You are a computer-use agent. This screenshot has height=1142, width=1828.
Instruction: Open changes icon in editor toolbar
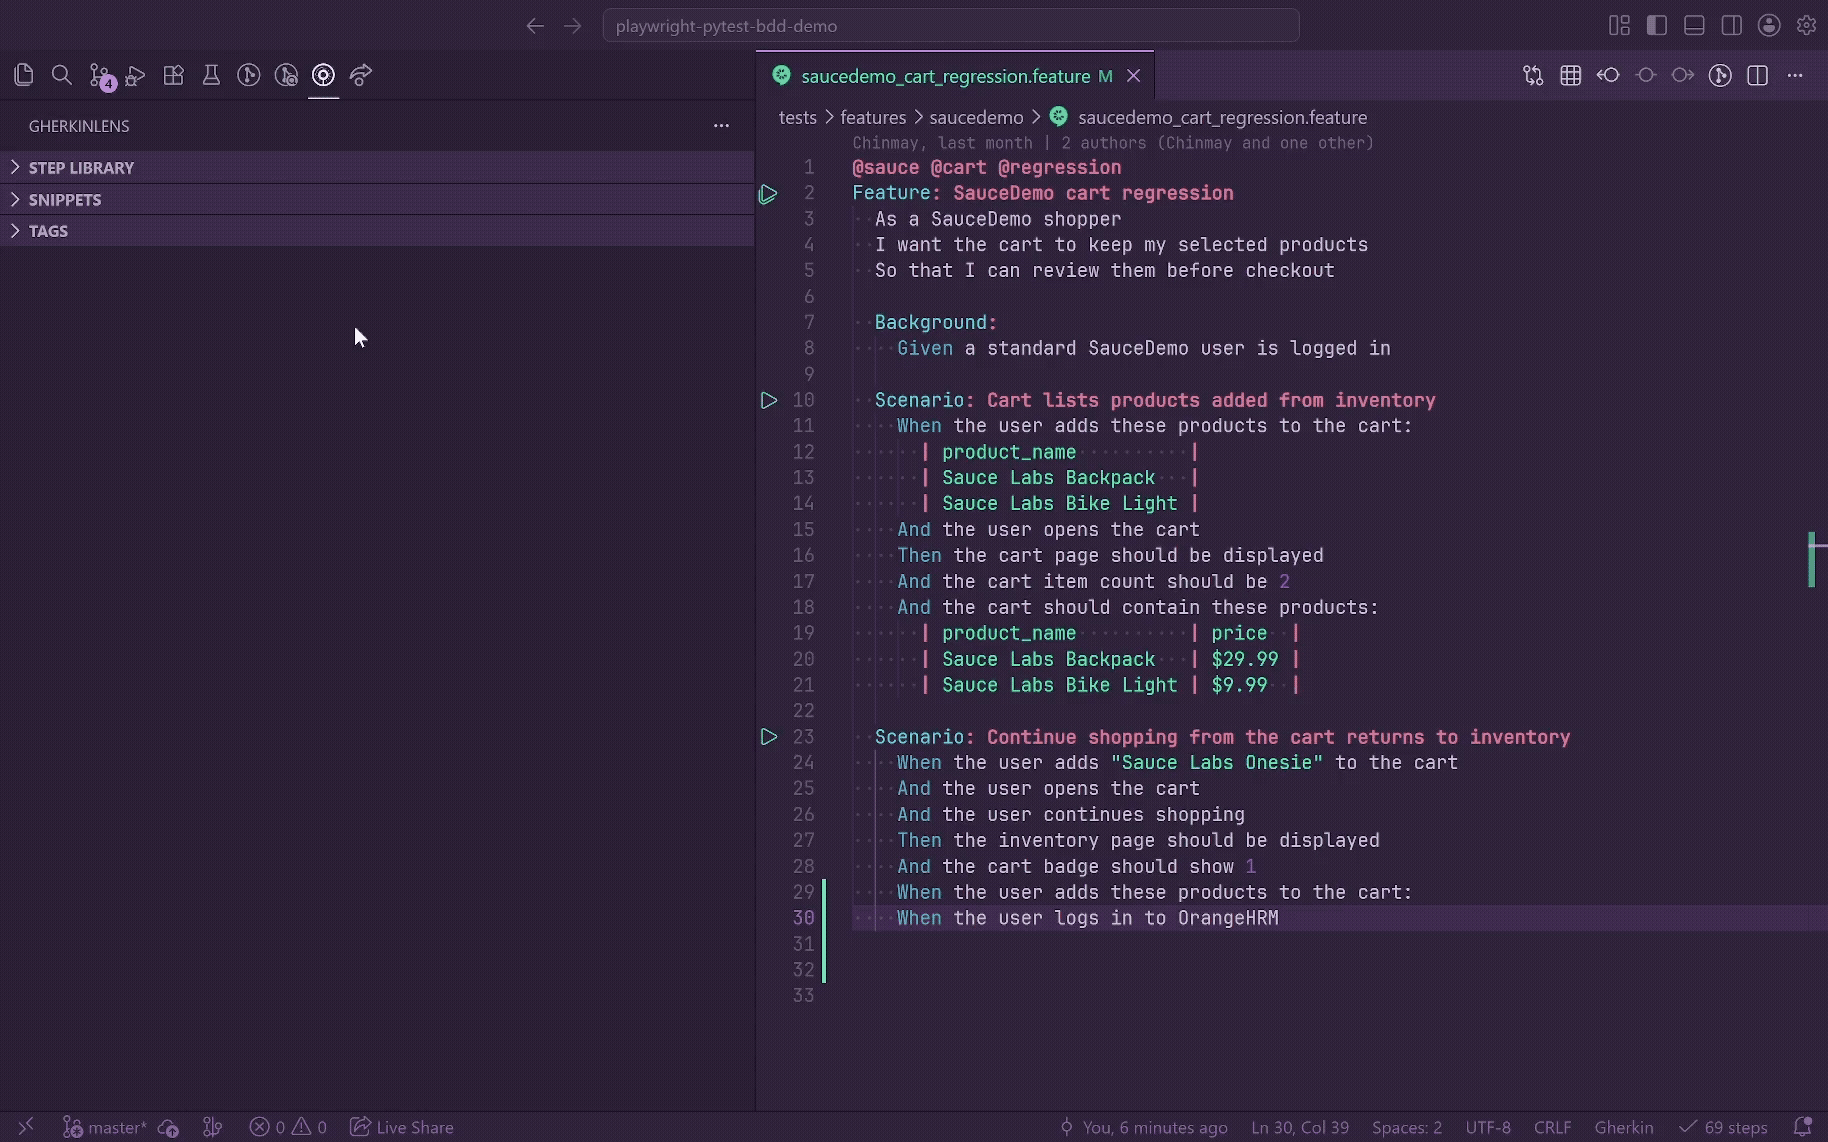(1533, 75)
